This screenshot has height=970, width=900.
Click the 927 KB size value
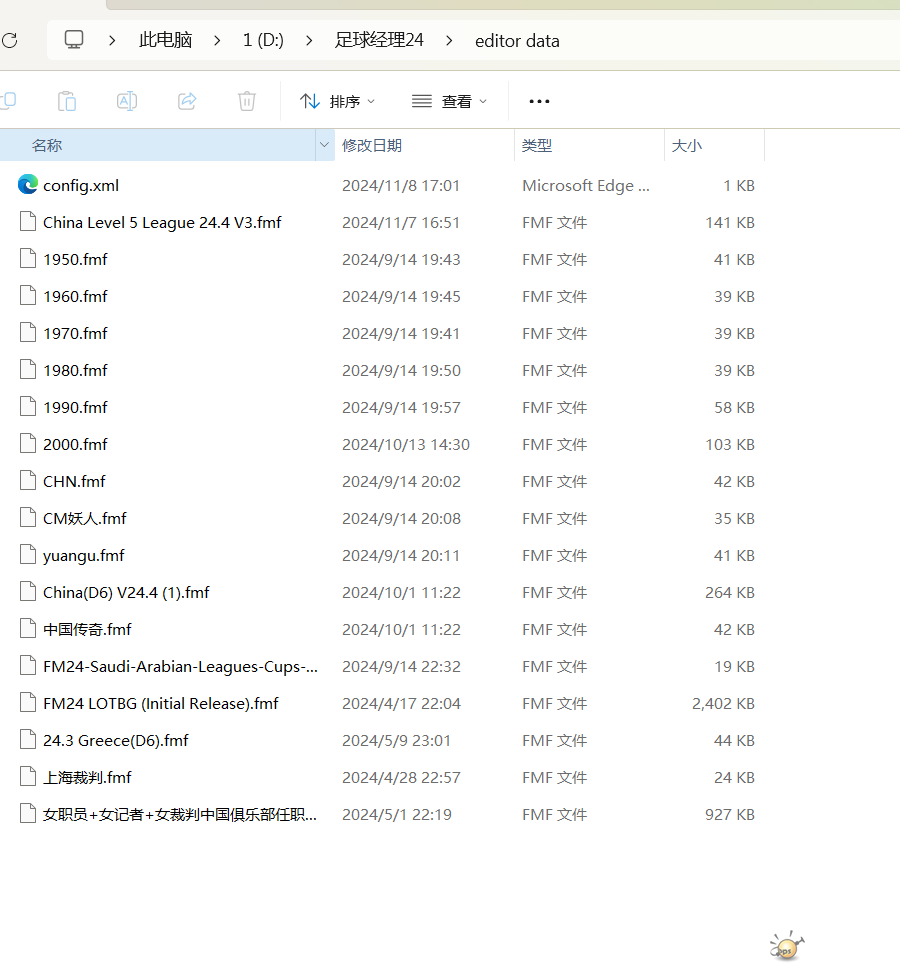[730, 815]
